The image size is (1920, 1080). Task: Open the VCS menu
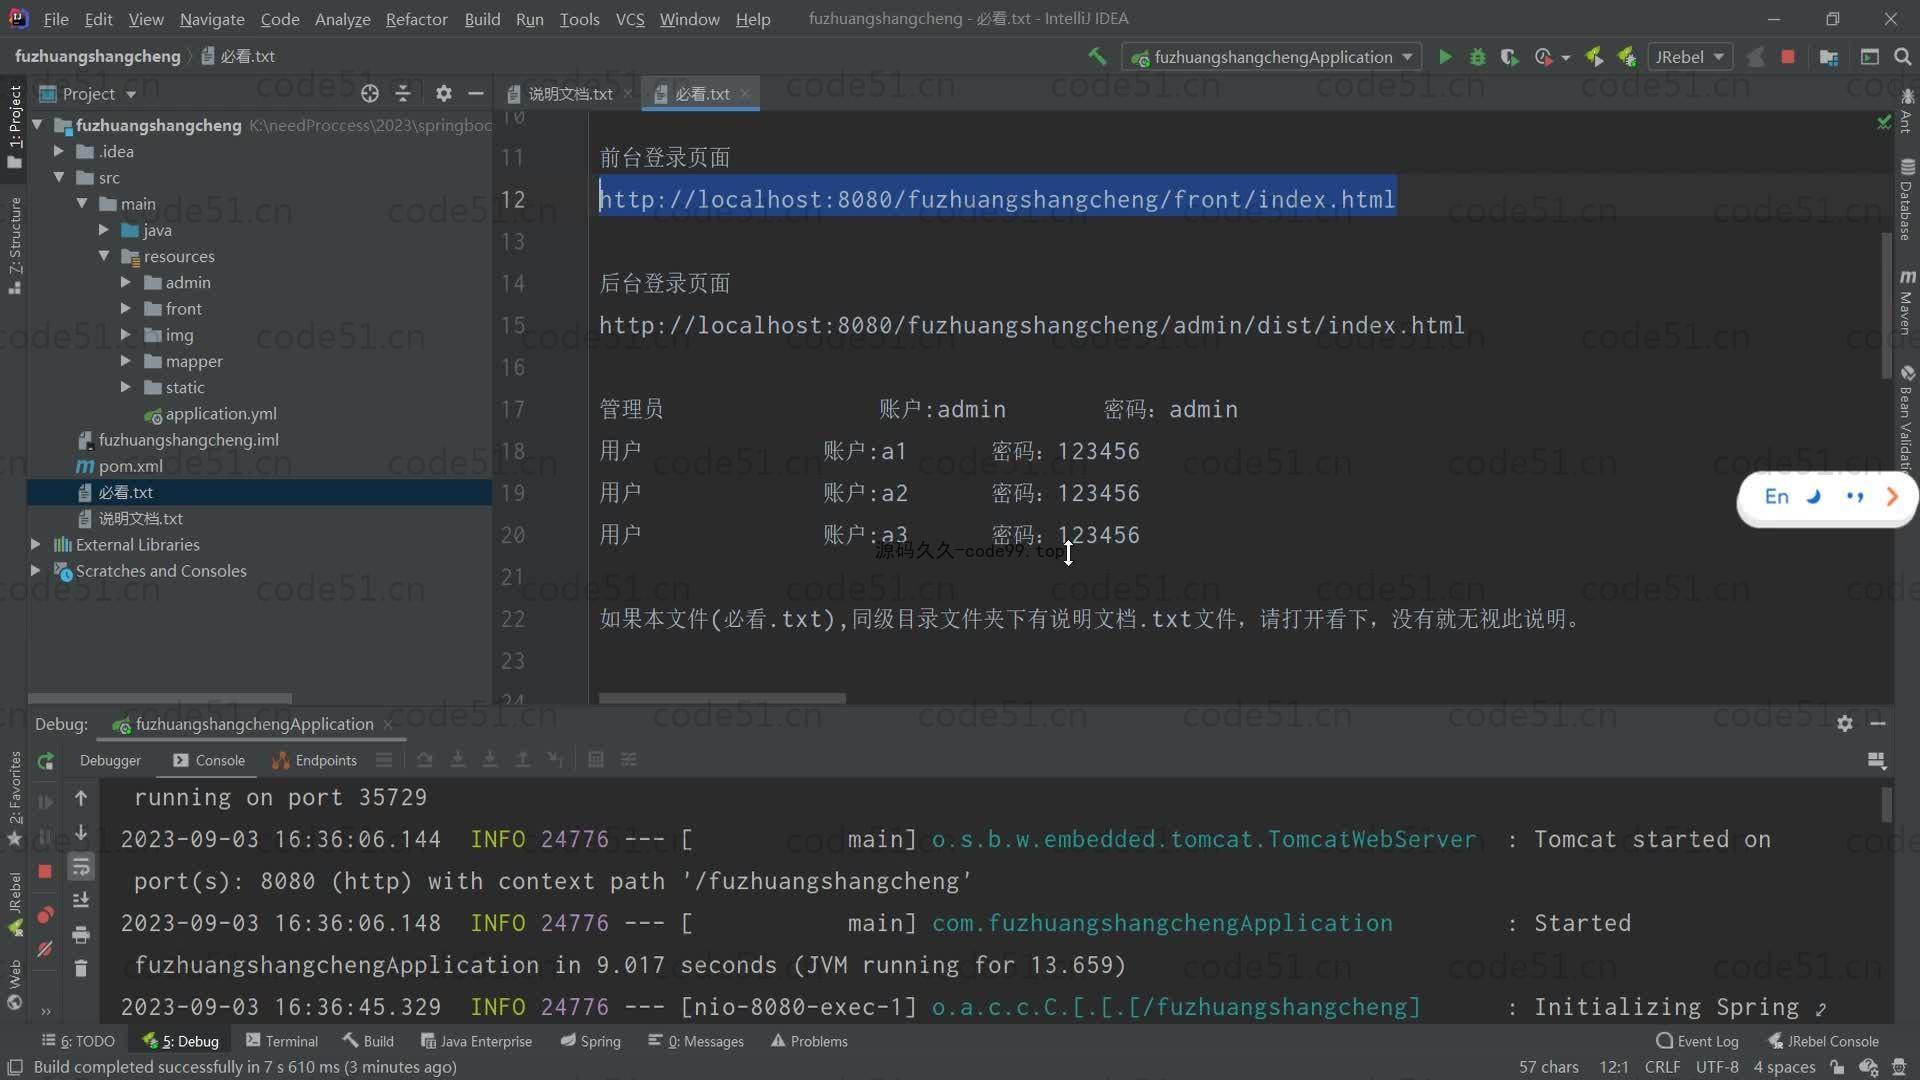[630, 19]
